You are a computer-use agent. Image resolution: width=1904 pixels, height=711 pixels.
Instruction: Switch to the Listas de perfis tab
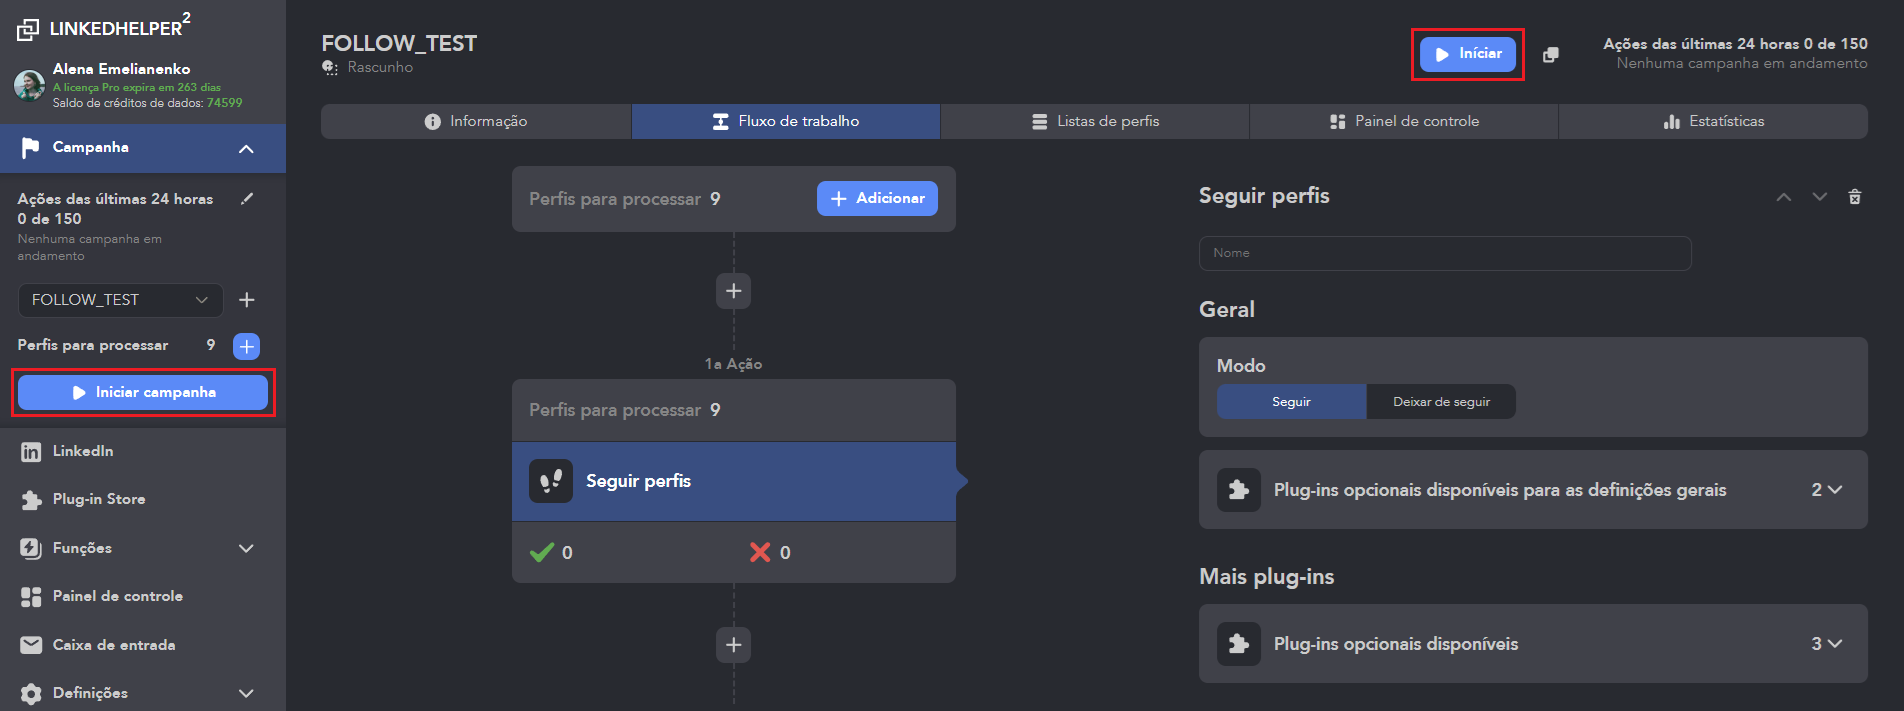tap(1095, 121)
